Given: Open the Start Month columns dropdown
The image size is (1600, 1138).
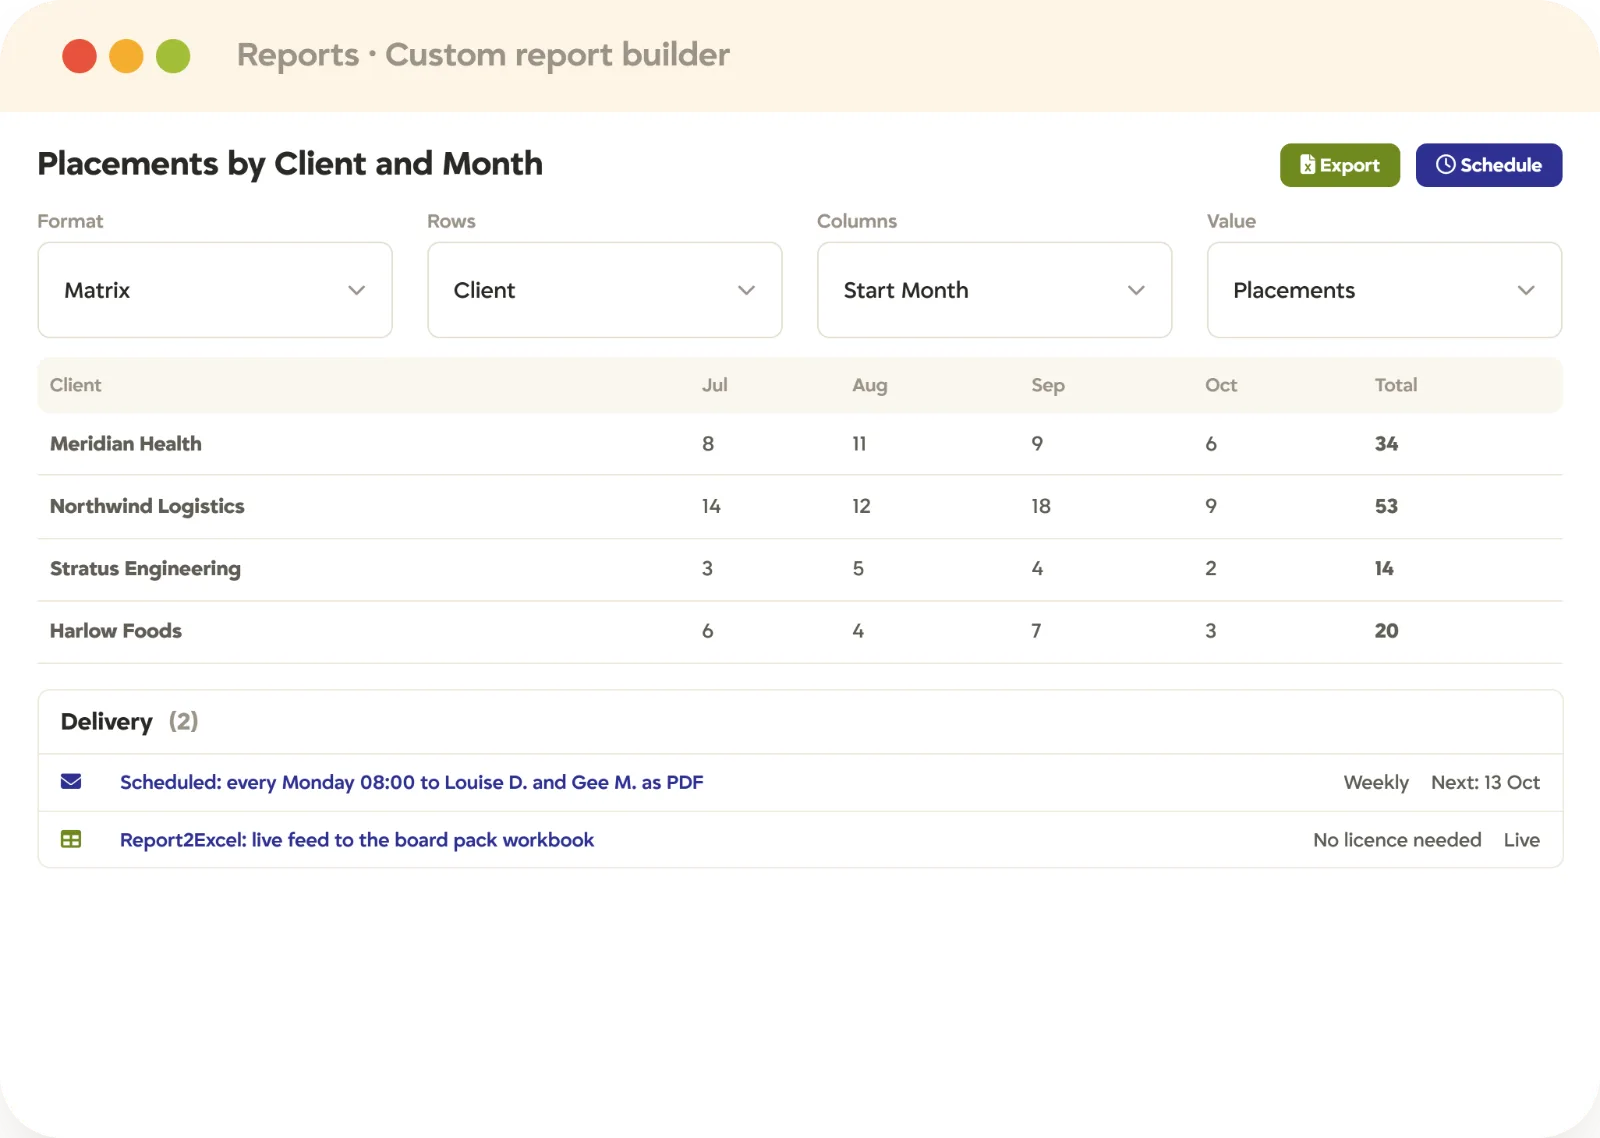Looking at the screenshot, I should (x=995, y=290).
